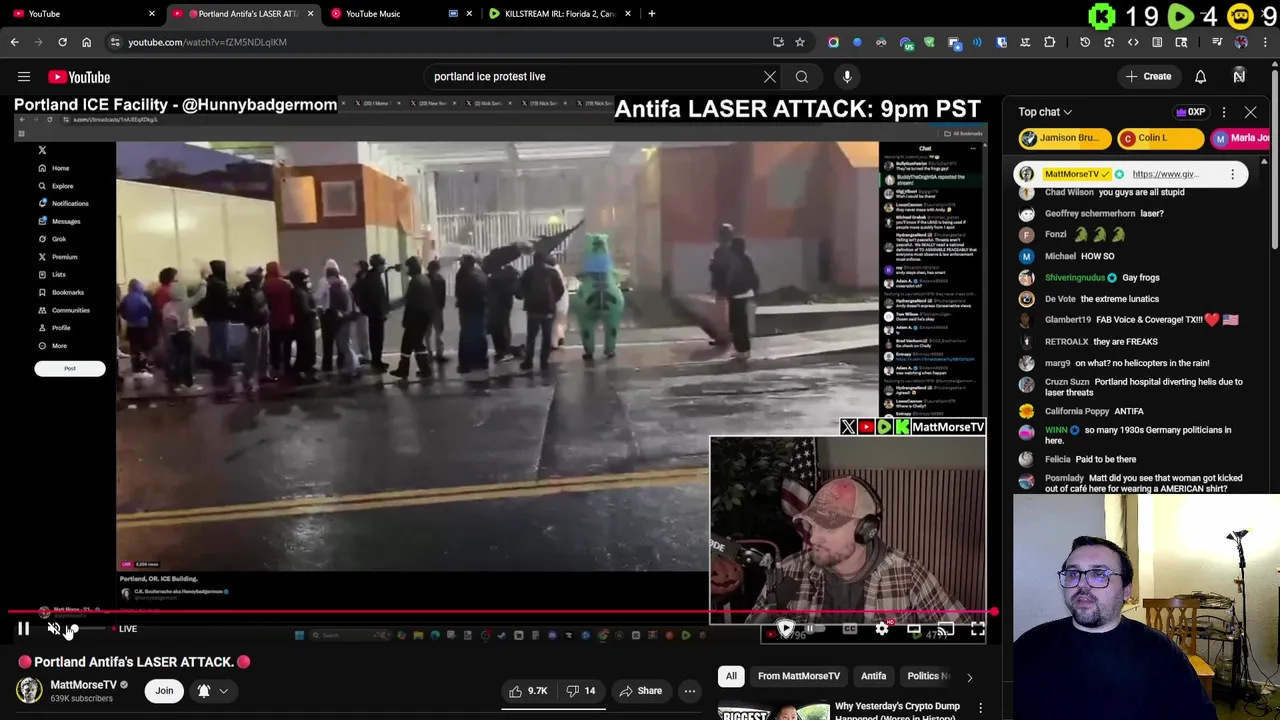The width and height of the screenshot is (1280, 720).
Task: Select the From MattMorseTV chip
Action: [x=799, y=676]
